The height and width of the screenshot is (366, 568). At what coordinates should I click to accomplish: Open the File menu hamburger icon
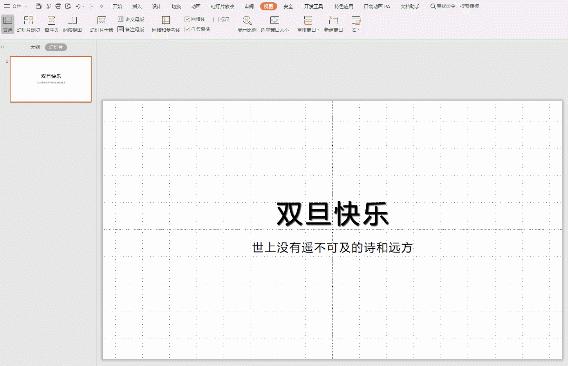tap(7, 6)
